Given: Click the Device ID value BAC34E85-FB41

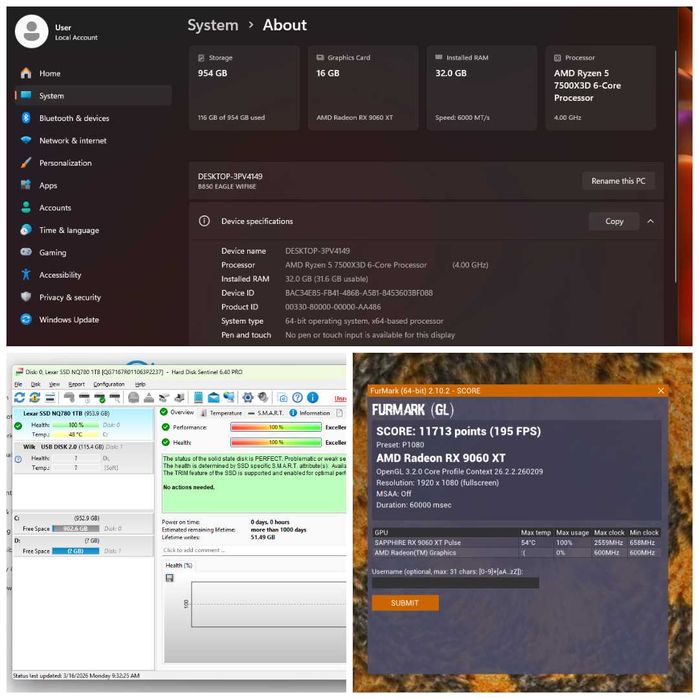Looking at the screenshot, I should tap(359, 292).
